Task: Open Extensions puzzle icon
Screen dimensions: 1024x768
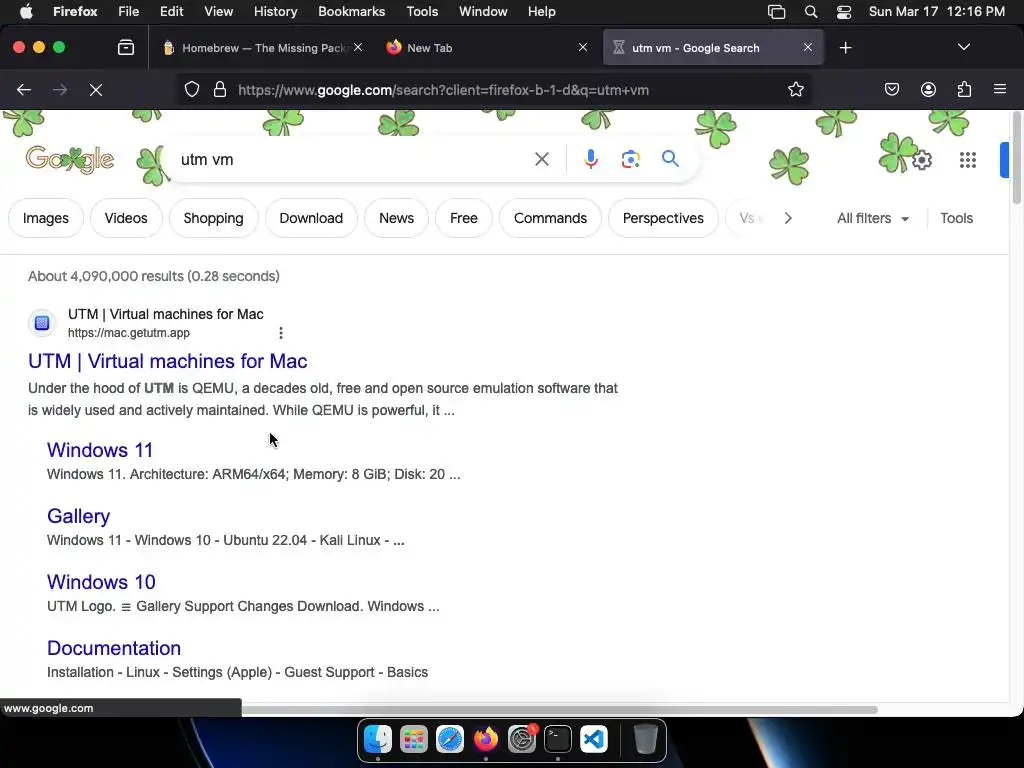Action: (964, 89)
